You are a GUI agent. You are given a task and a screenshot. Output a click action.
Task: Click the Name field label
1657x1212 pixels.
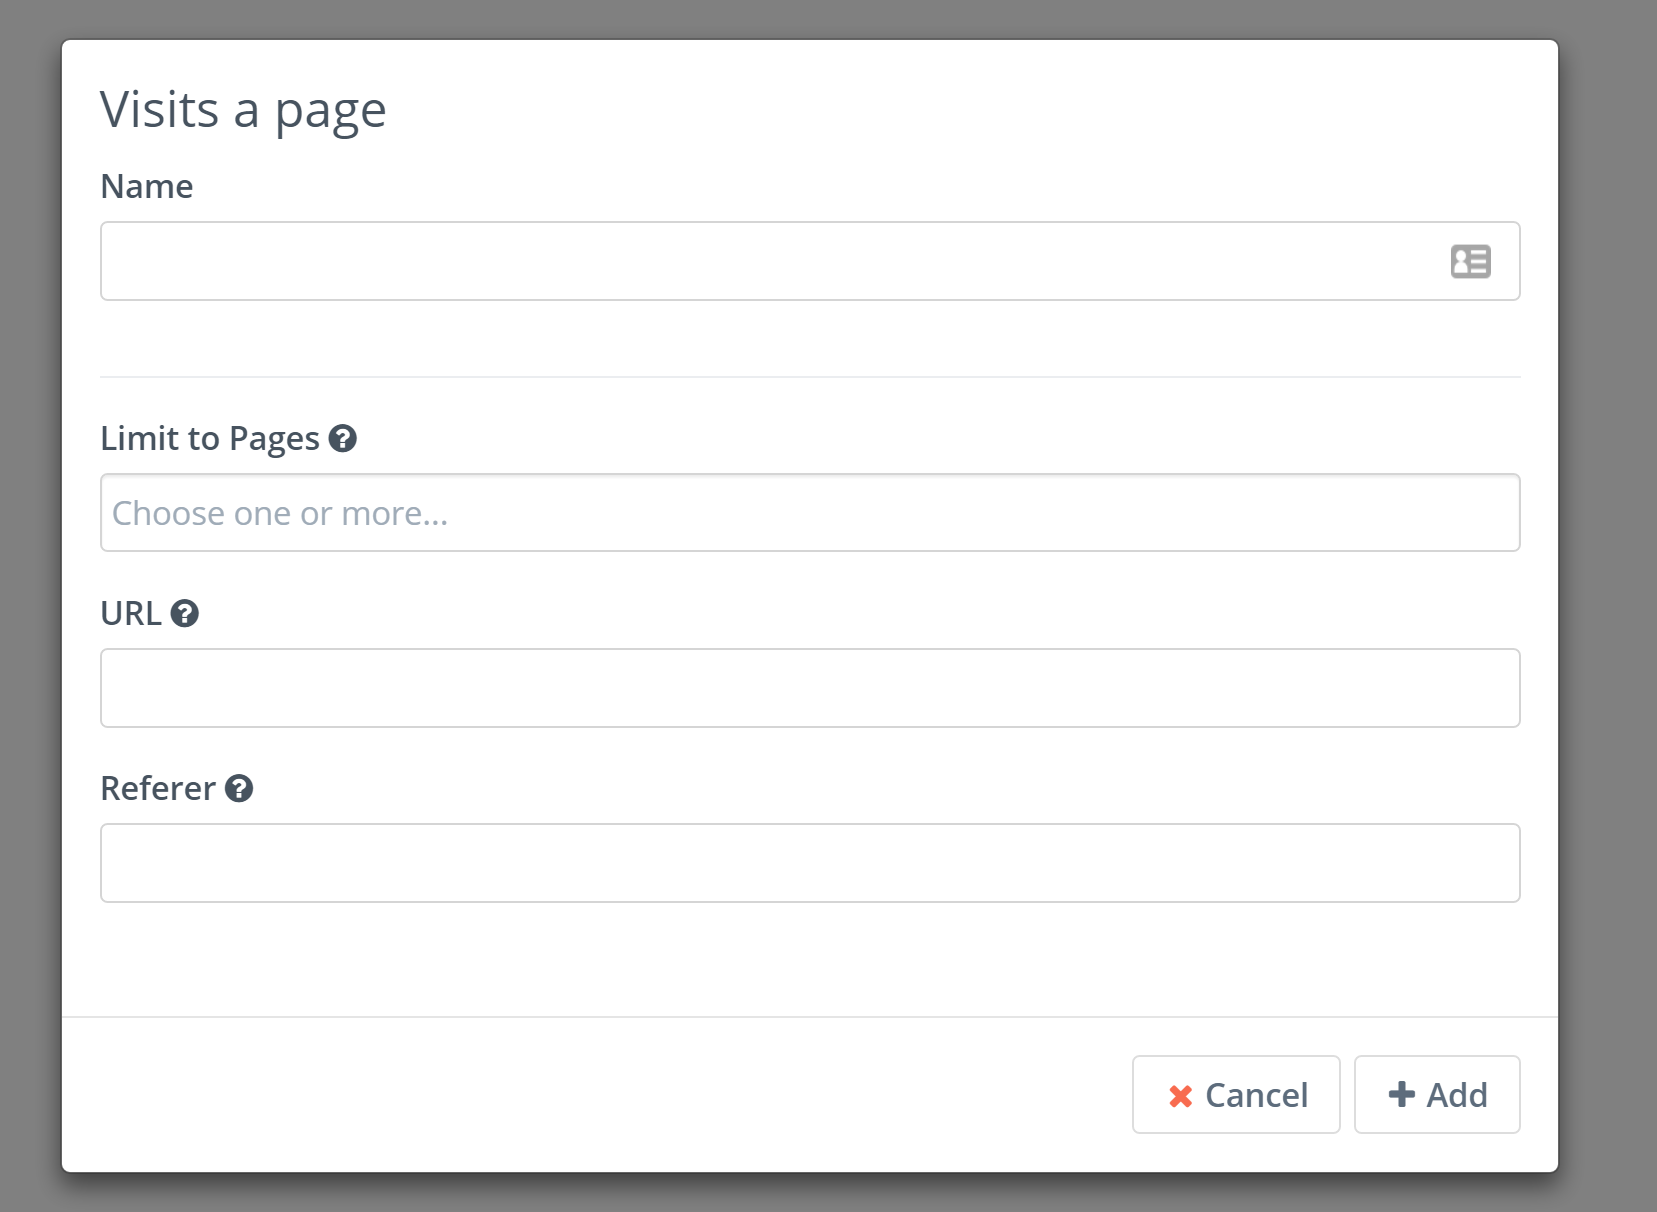tap(147, 186)
